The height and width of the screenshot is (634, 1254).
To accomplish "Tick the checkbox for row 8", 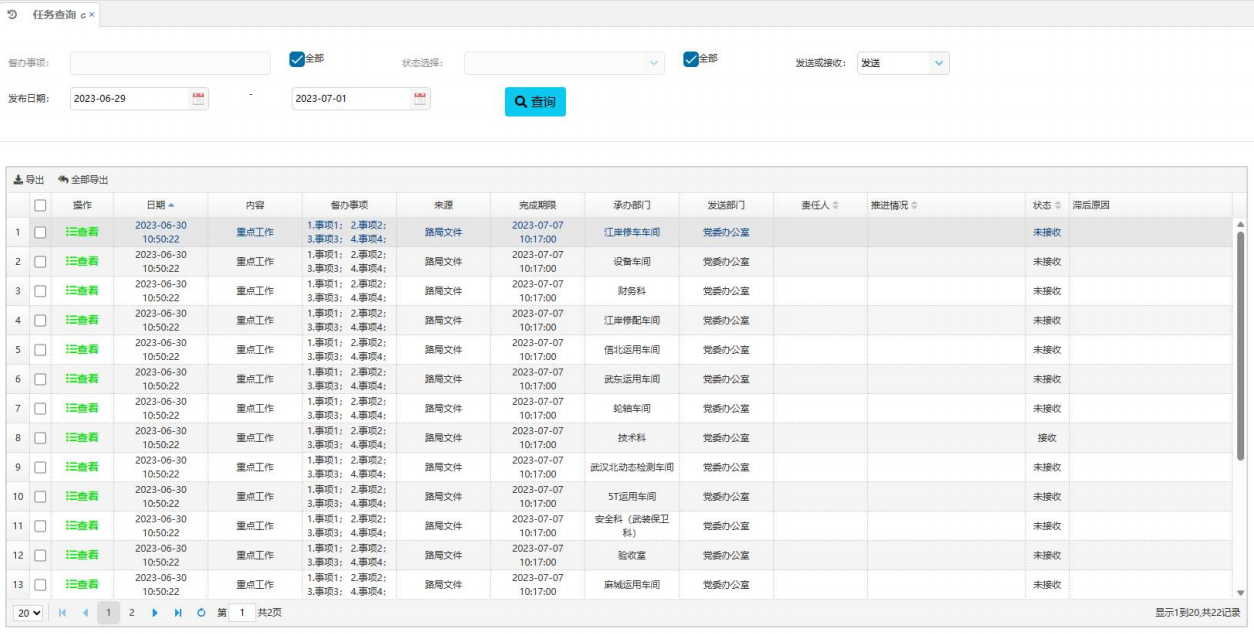I will (41, 438).
